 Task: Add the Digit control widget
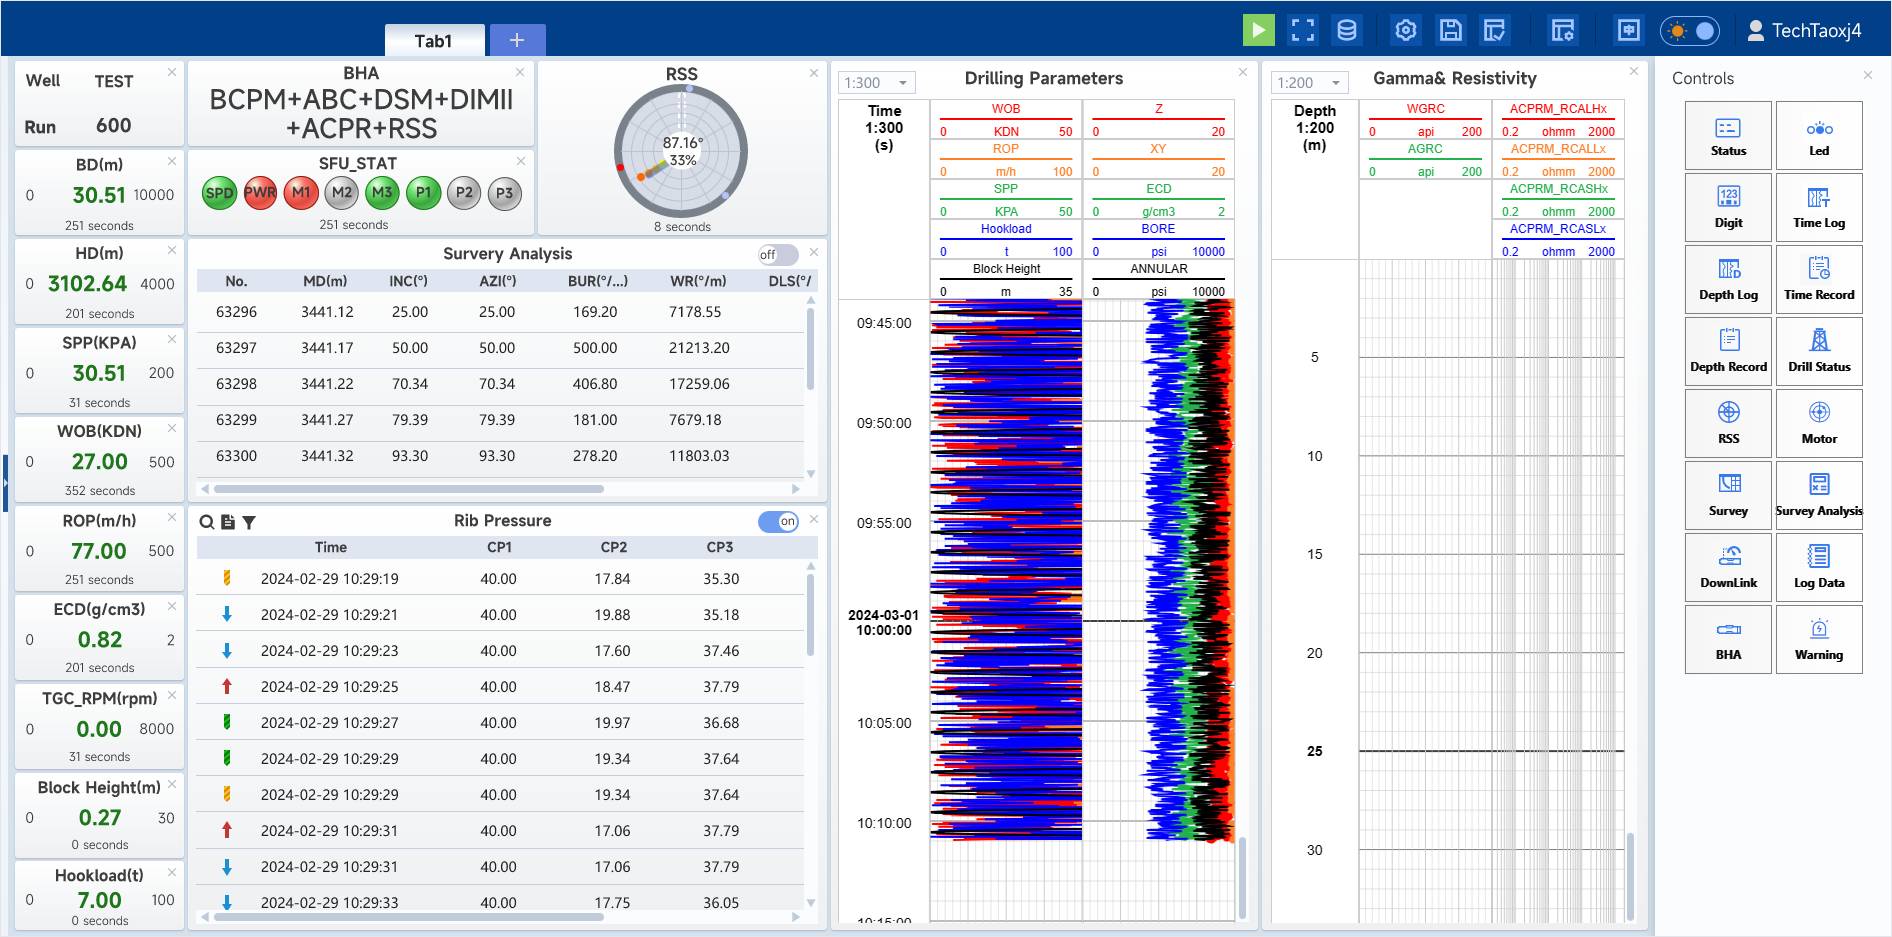point(1728,207)
